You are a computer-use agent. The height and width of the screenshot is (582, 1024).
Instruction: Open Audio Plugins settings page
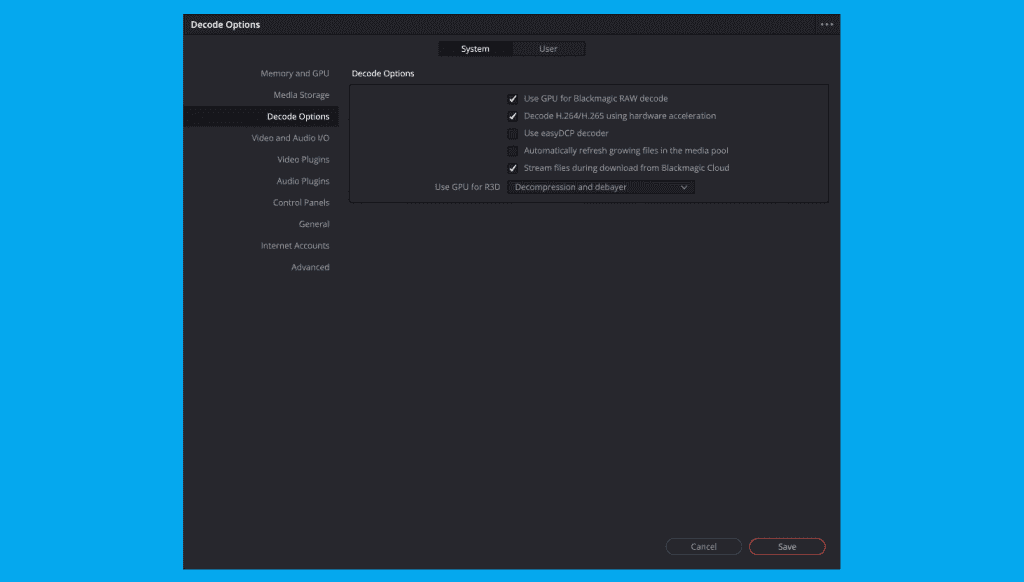(x=303, y=181)
